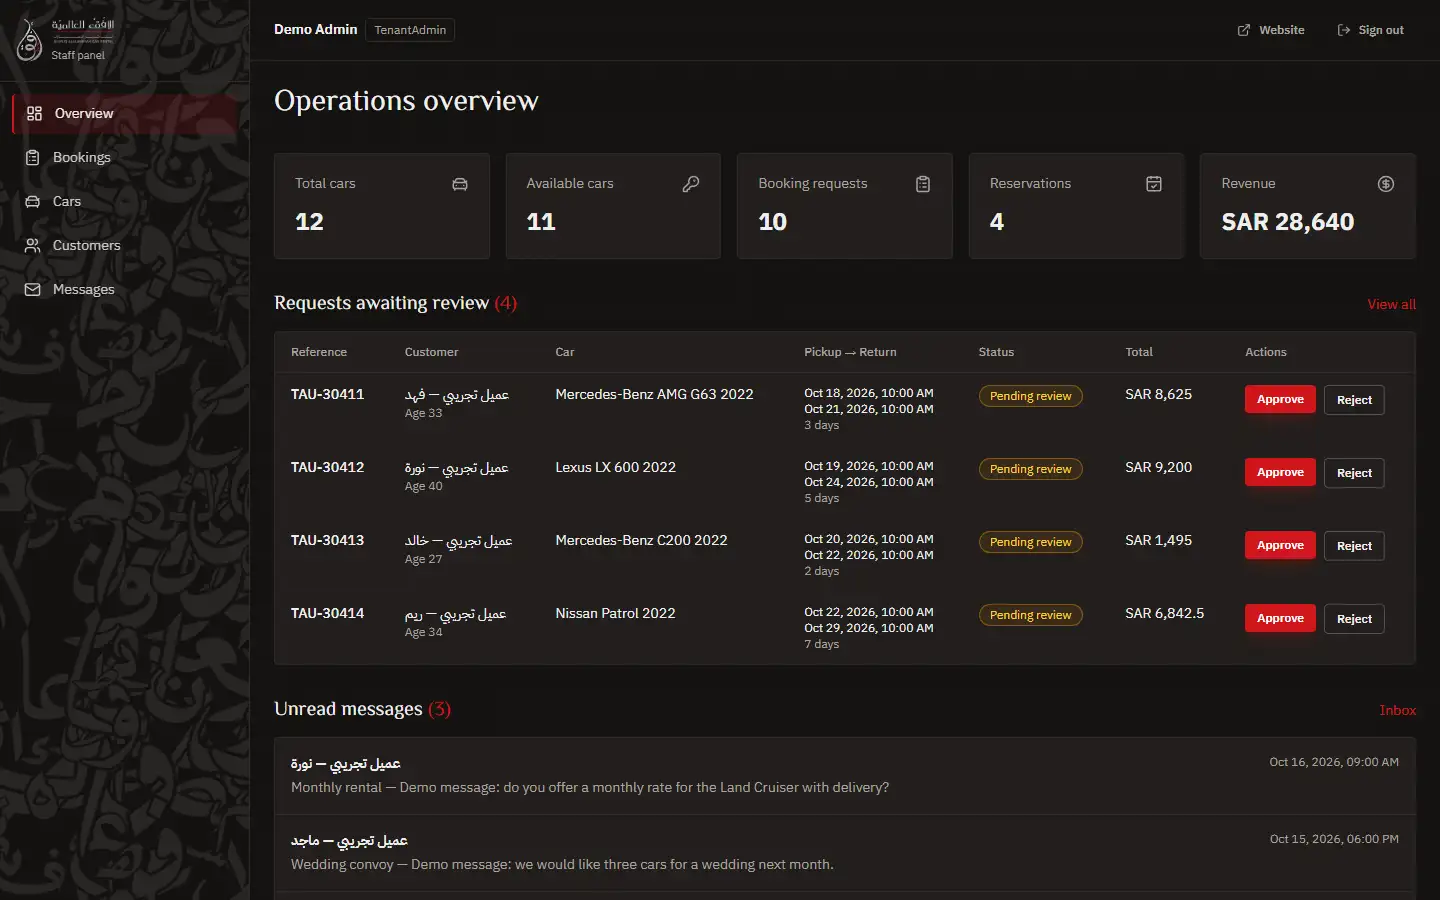
Task: Click the clipboard icon on Booking requests card
Action: coord(923,184)
